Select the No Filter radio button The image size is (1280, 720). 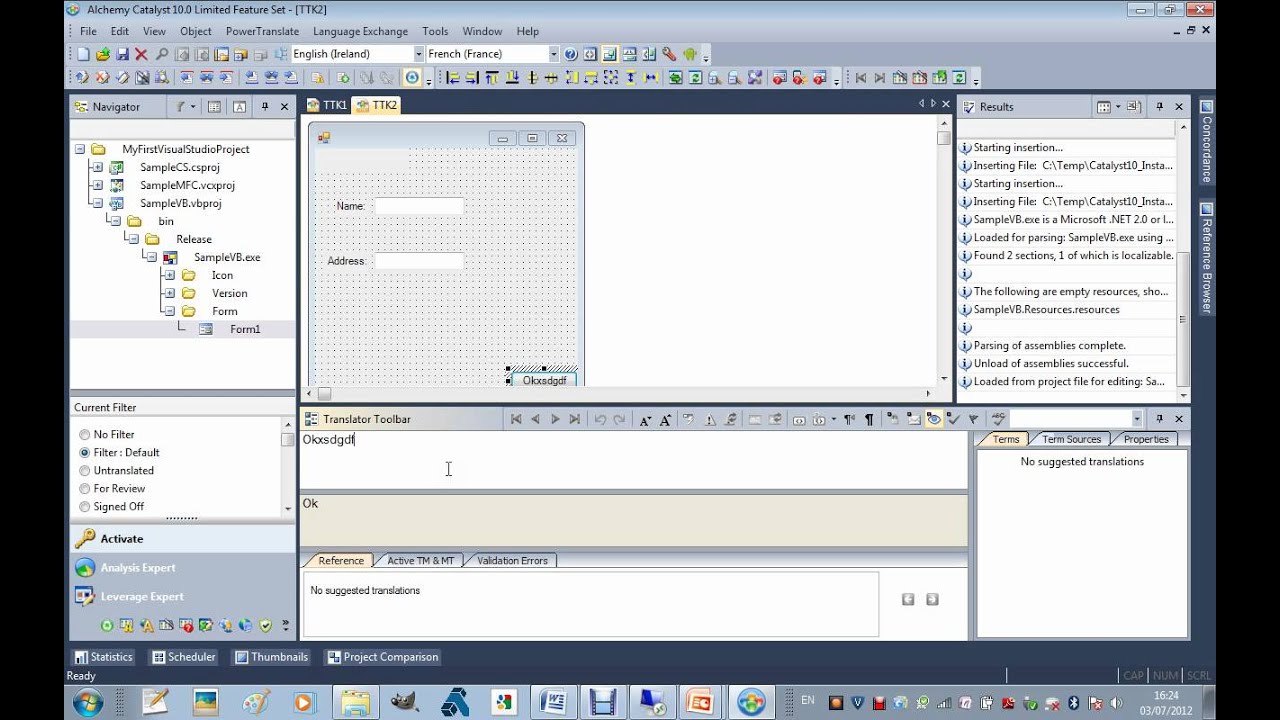pyautogui.click(x=84, y=435)
